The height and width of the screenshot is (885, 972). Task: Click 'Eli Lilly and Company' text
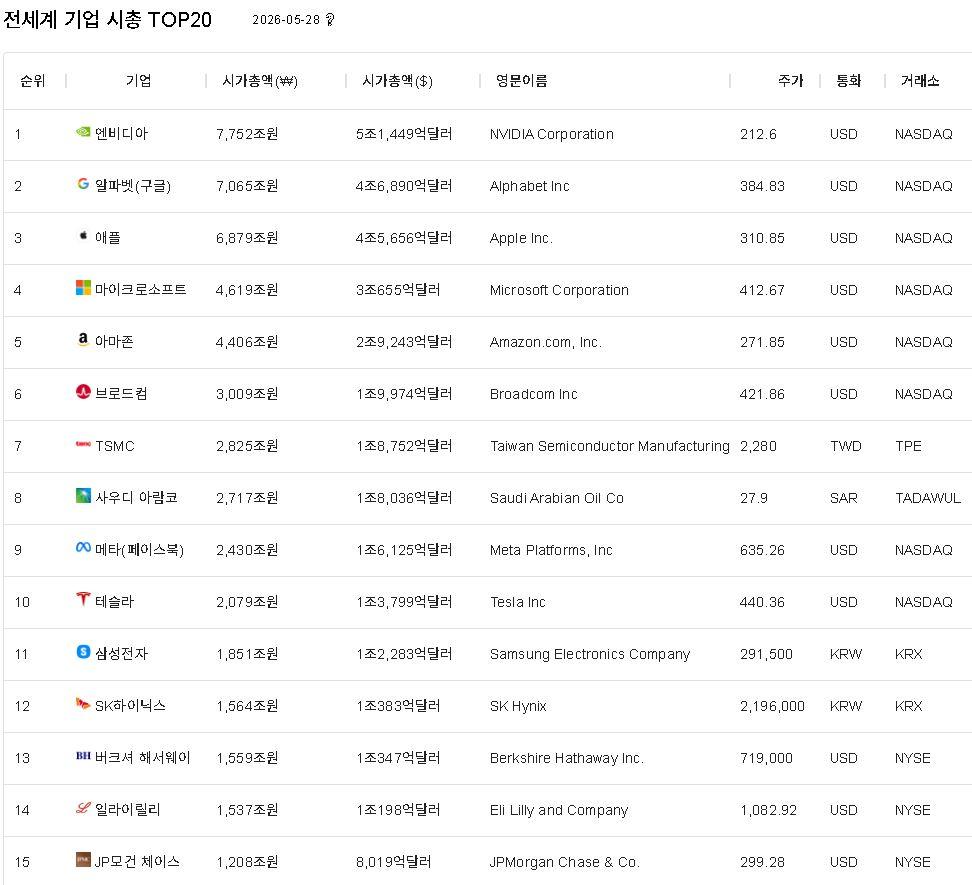point(559,810)
